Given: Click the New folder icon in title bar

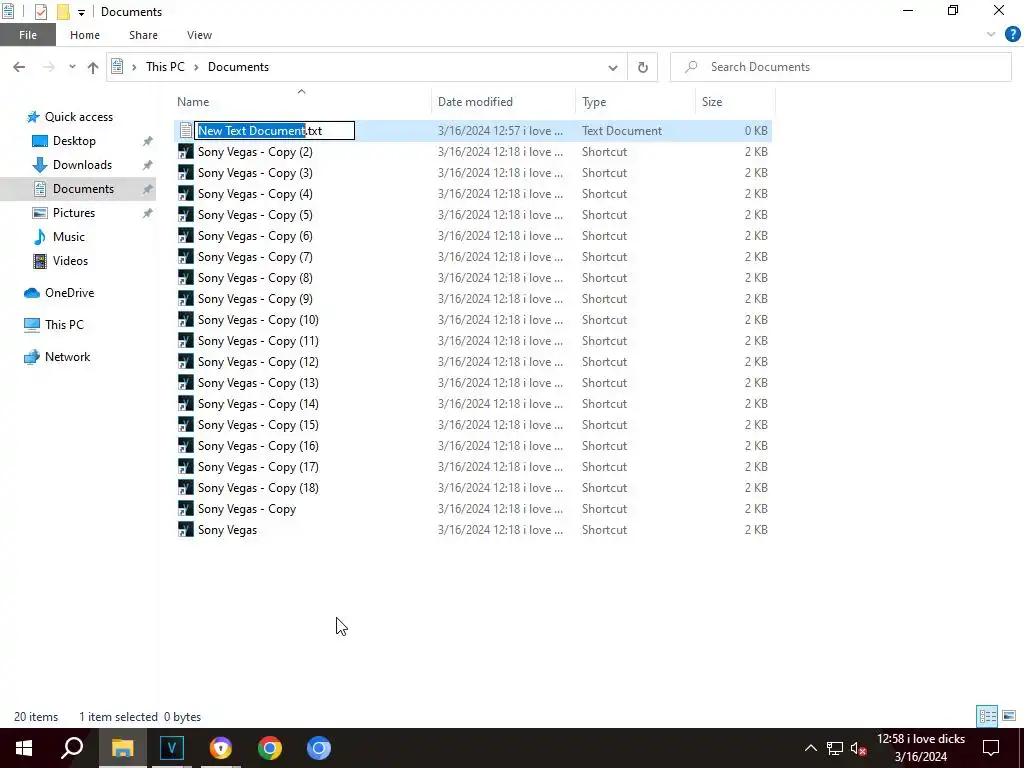Looking at the screenshot, I should (x=63, y=11).
